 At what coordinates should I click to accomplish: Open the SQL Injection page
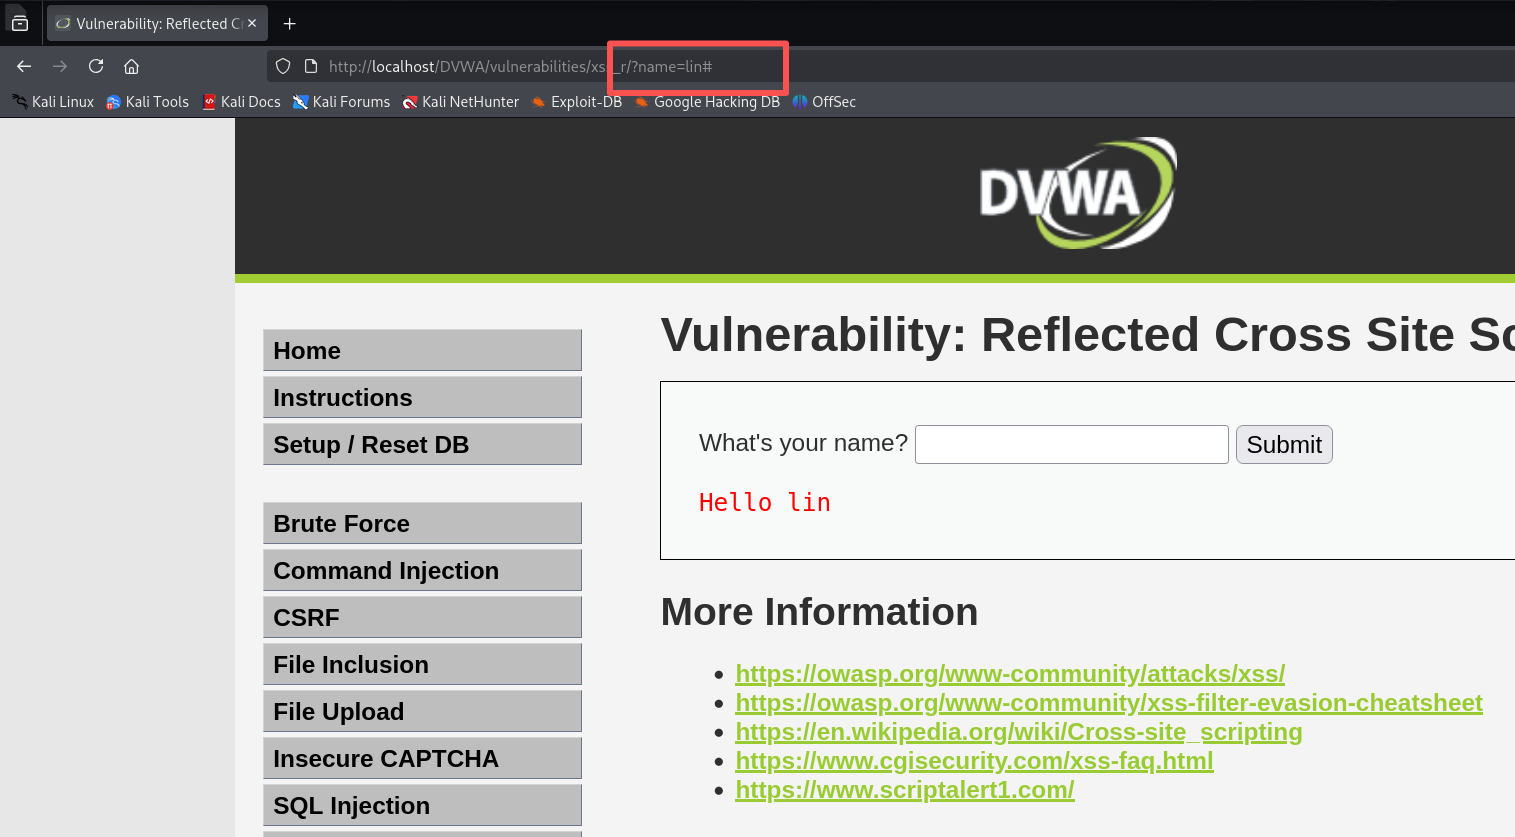coord(422,805)
